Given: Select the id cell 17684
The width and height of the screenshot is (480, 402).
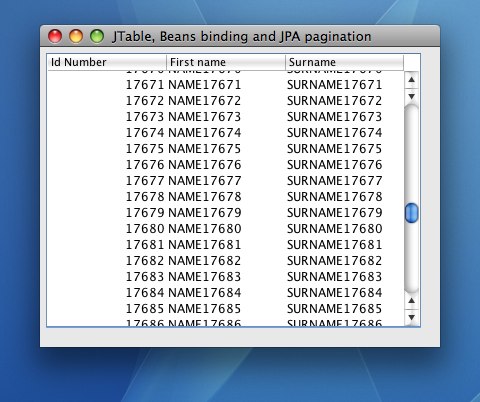Looking at the screenshot, I should [107, 293].
